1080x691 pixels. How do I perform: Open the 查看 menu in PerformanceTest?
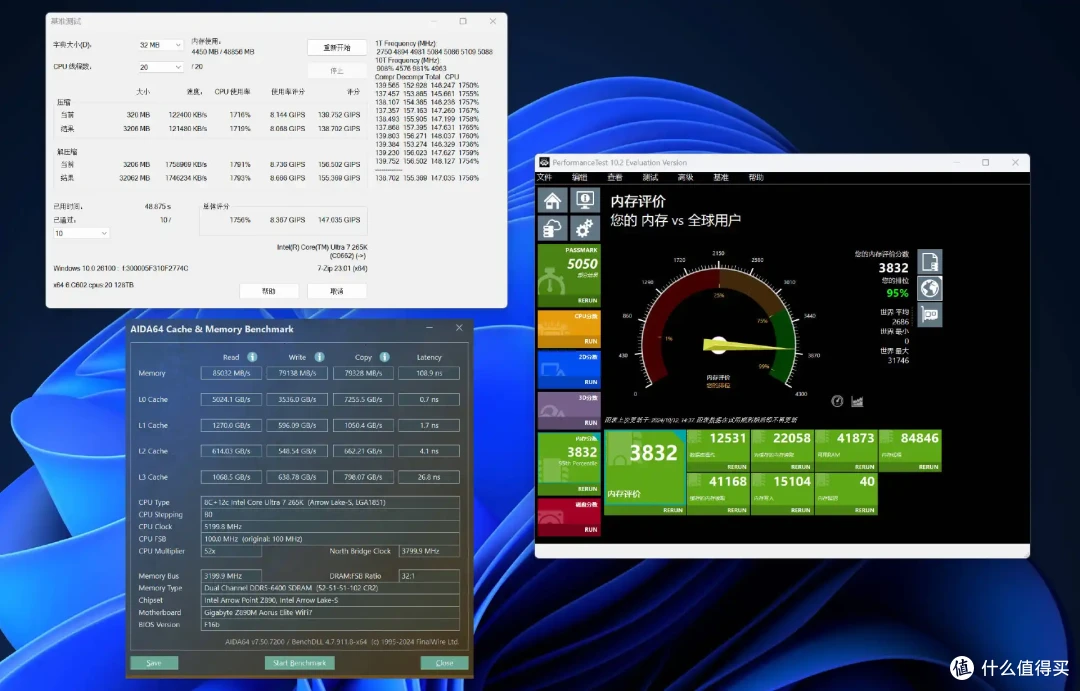pos(615,177)
